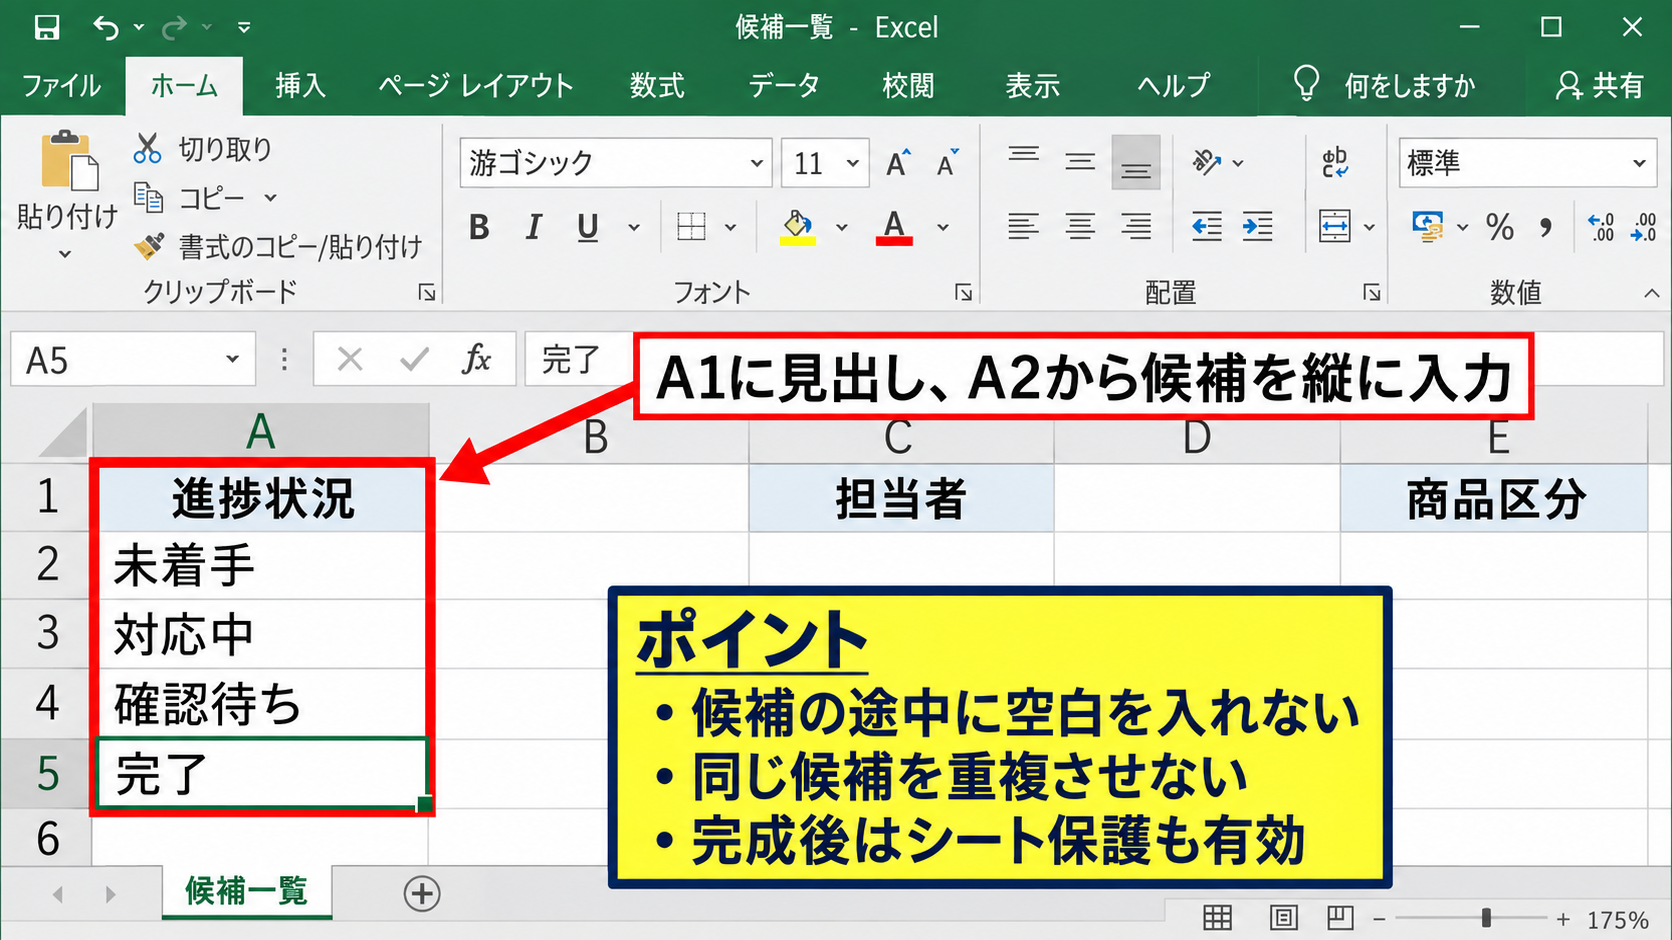This screenshot has height=940, width=1672.
Task: Click the 貼り付け paste clipboard icon
Action: coord(69,161)
